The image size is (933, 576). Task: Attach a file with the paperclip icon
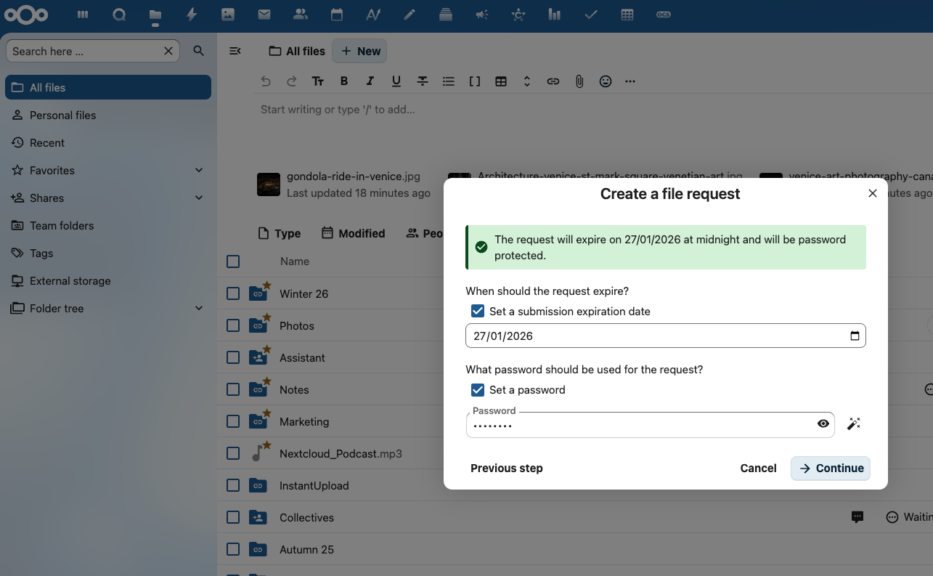[x=579, y=81]
